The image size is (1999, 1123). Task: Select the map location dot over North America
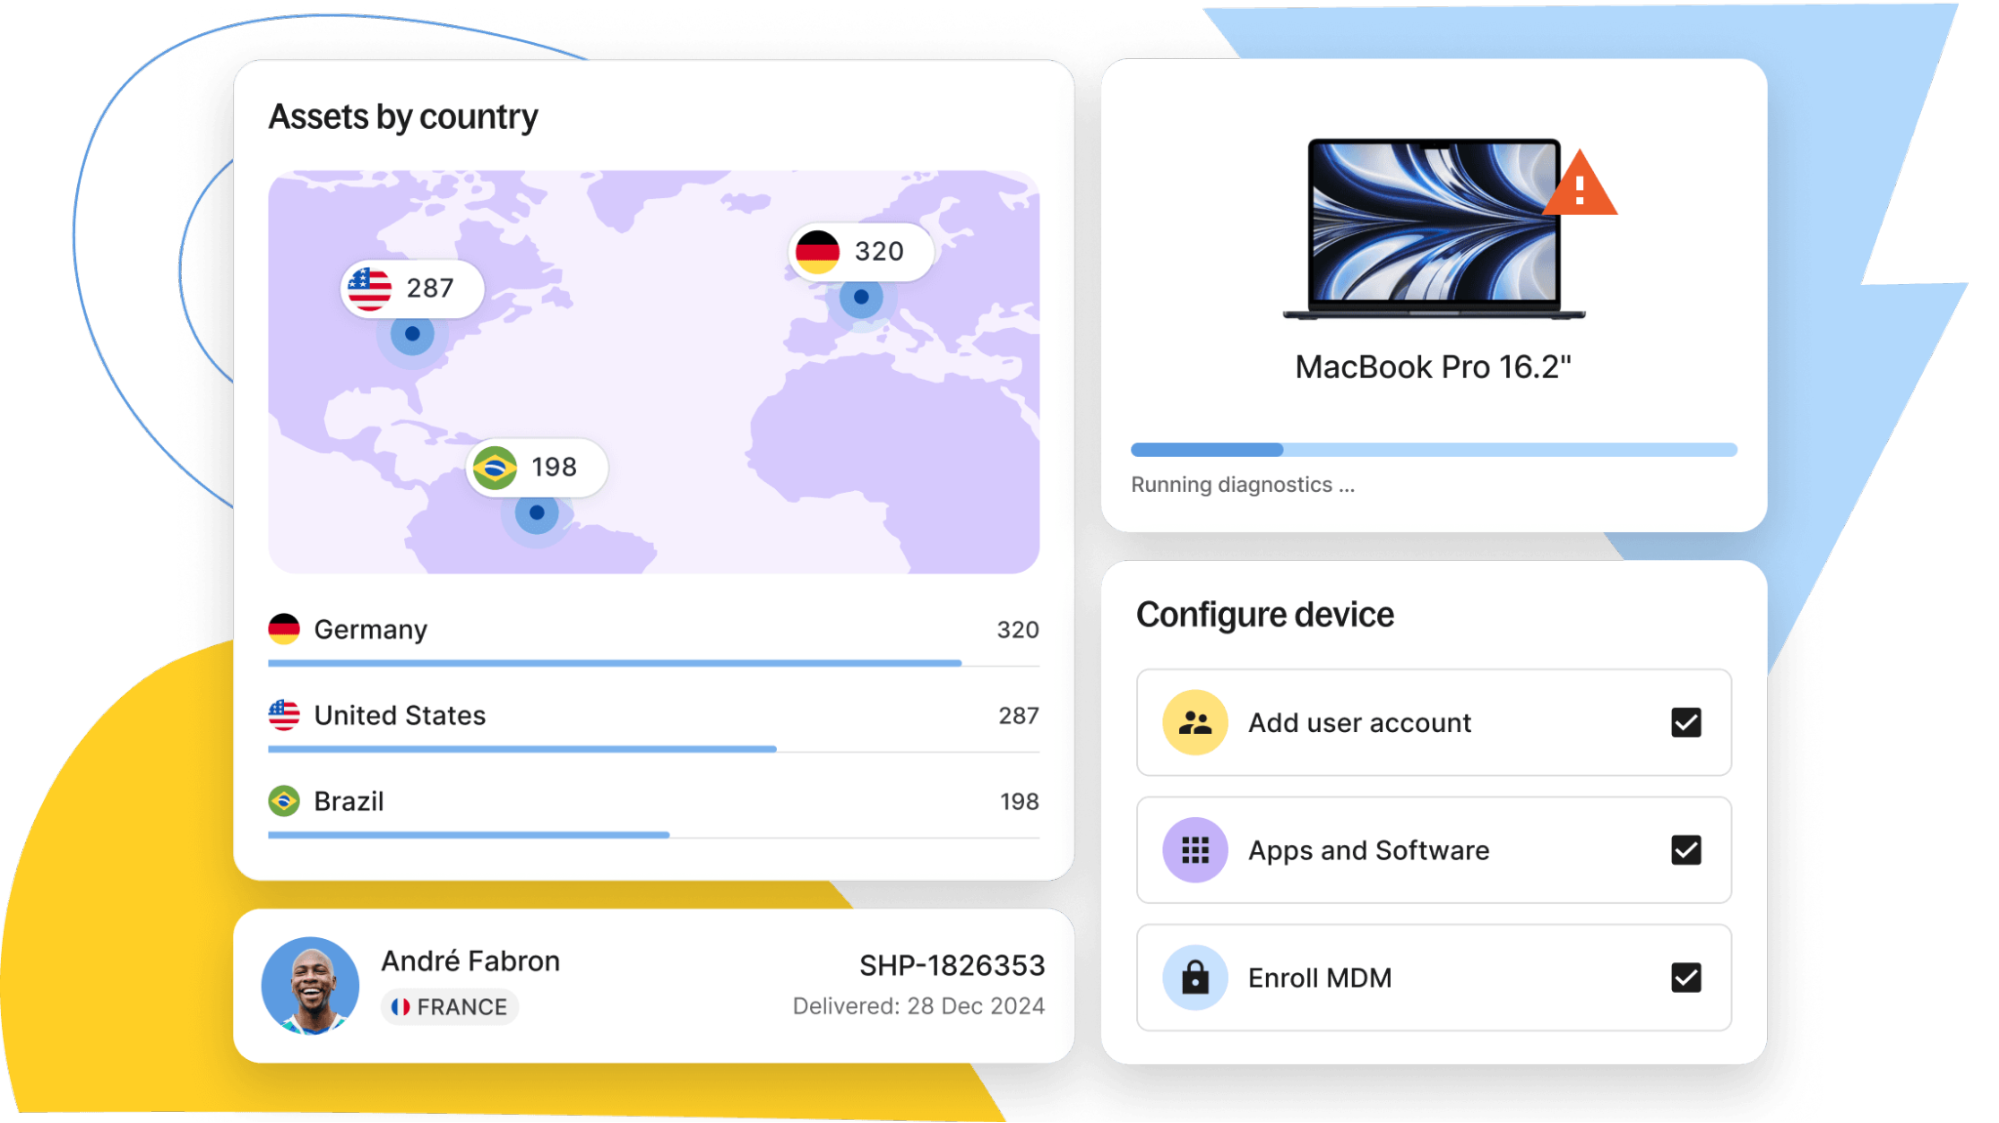tap(412, 334)
